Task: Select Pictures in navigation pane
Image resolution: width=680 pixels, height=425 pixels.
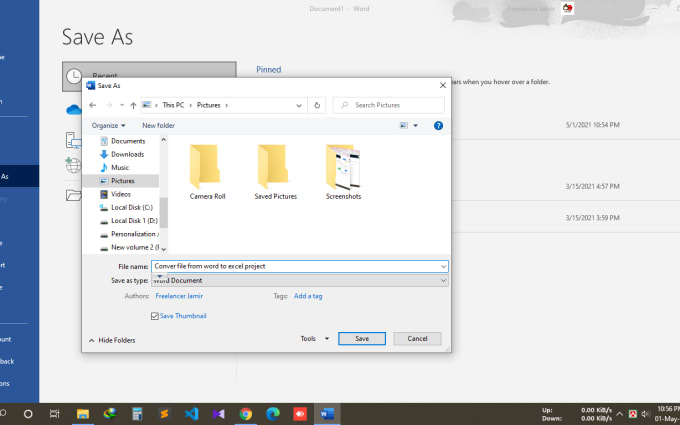Action: 121,181
